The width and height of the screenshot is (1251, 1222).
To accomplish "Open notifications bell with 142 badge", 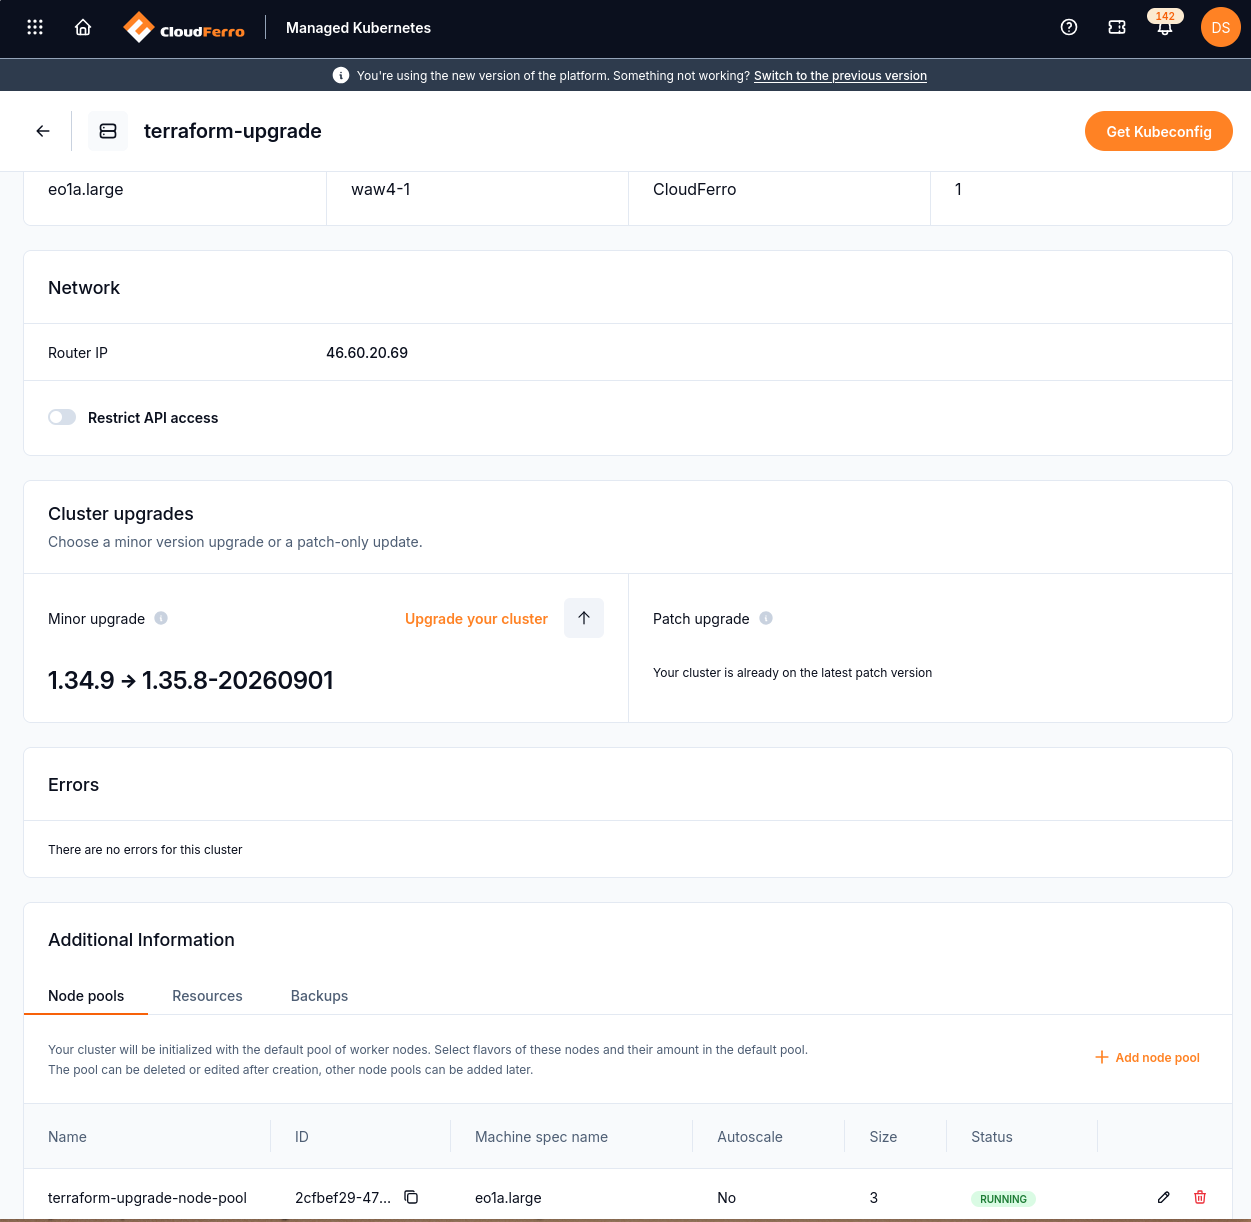I will tap(1165, 26).
